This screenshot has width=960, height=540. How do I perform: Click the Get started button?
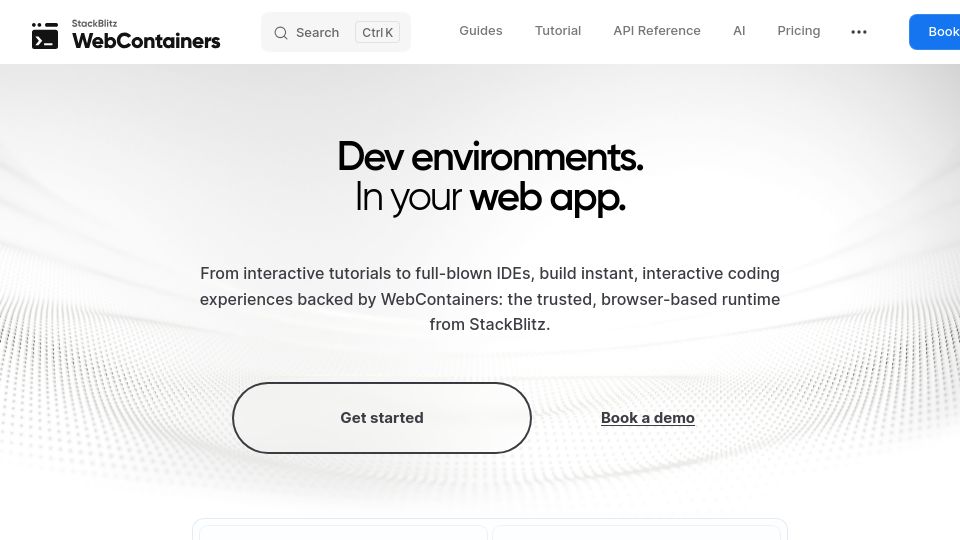[x=382, y=418]
